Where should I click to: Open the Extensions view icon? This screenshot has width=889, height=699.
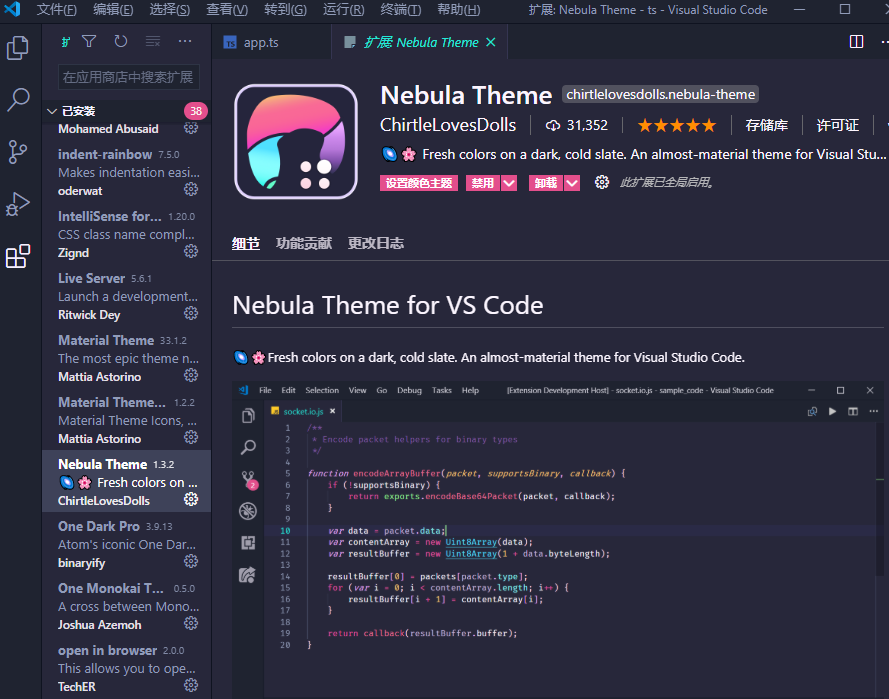[x=18, y=256]
